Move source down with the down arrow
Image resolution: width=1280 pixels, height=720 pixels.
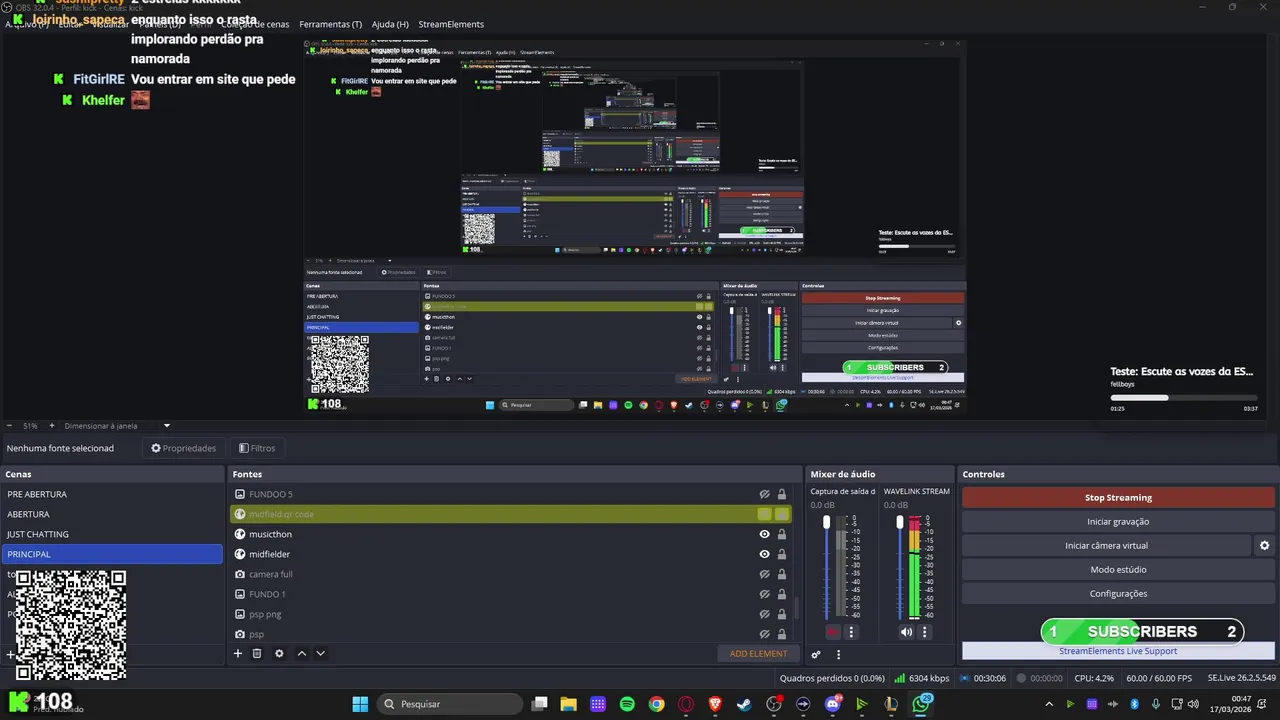pos(321,653)
